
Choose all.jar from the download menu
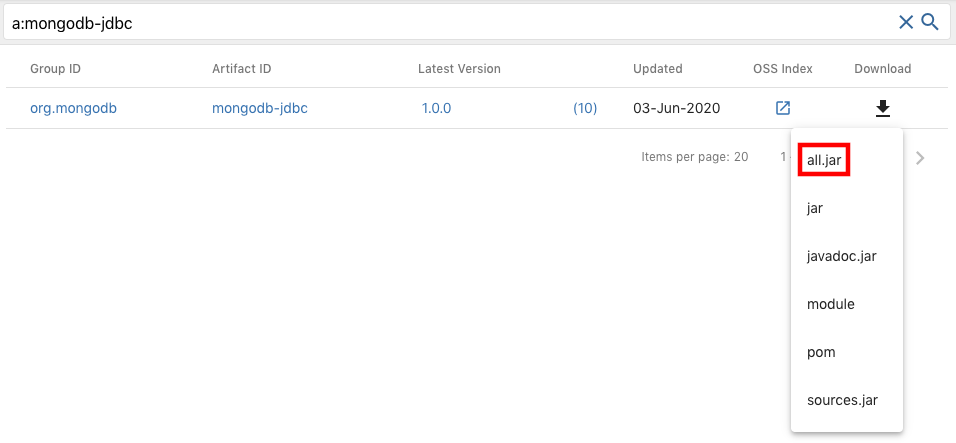824,161
